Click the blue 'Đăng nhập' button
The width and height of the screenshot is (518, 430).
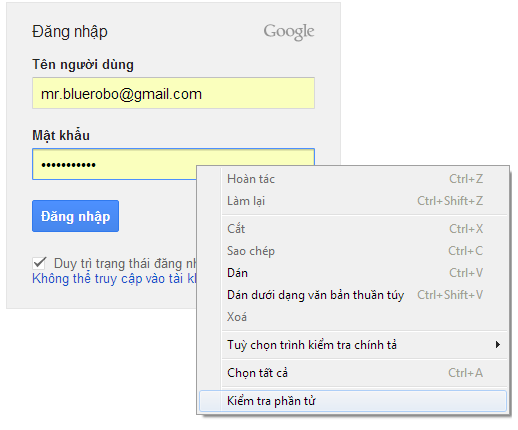click(x=75, y=216)
